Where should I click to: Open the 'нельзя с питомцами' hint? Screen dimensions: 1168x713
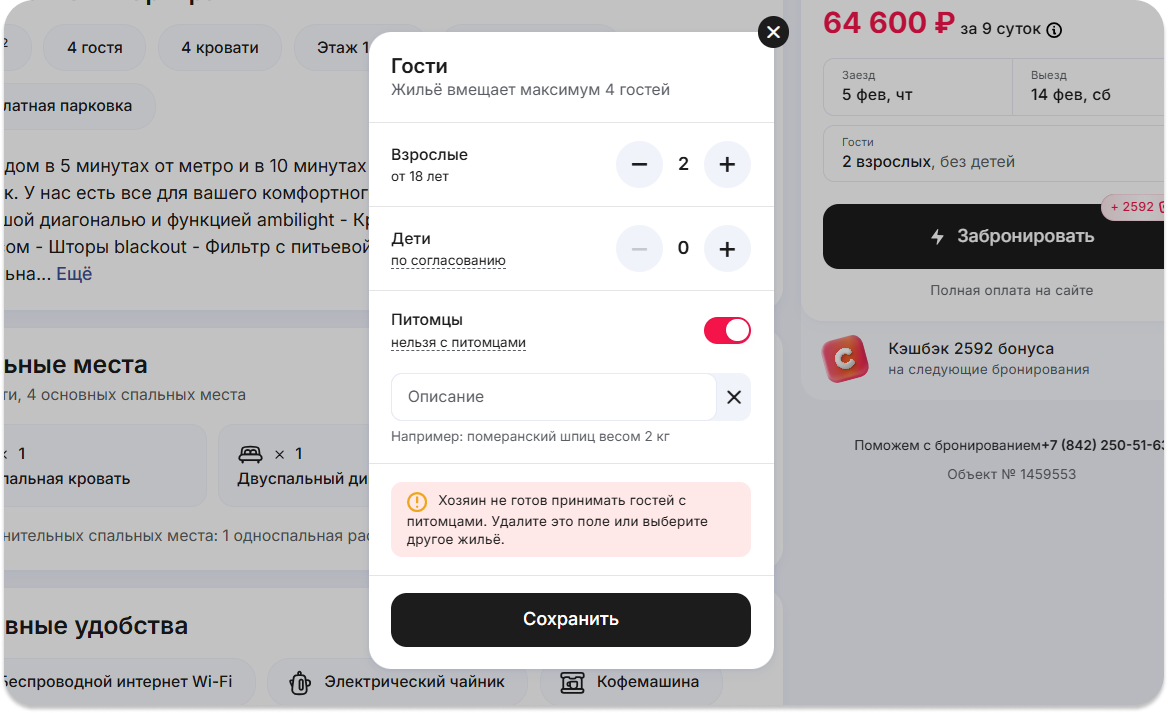click(458, 343)
